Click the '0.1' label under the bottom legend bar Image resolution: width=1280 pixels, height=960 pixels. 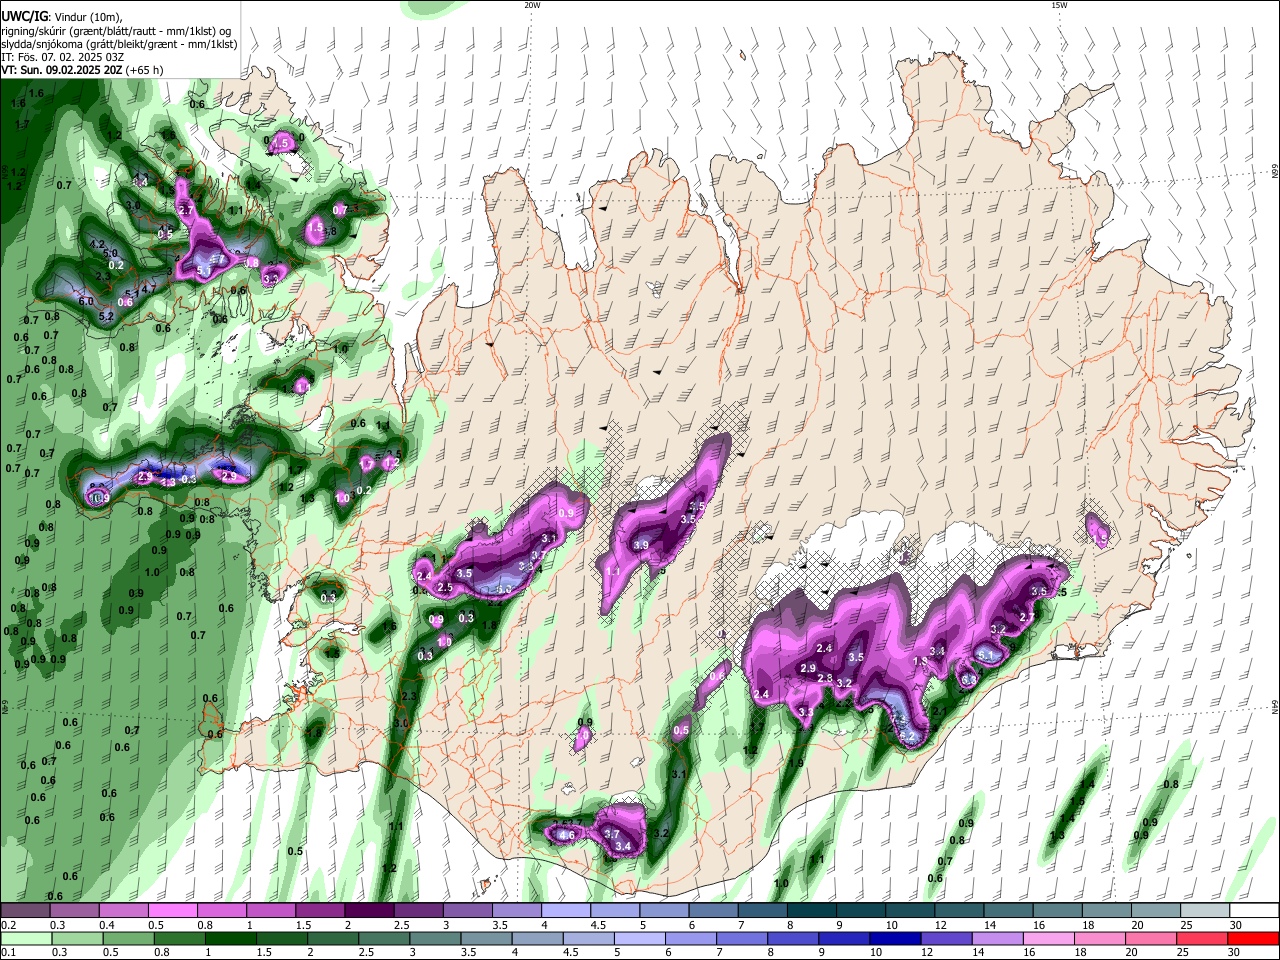tap(7, 953)
